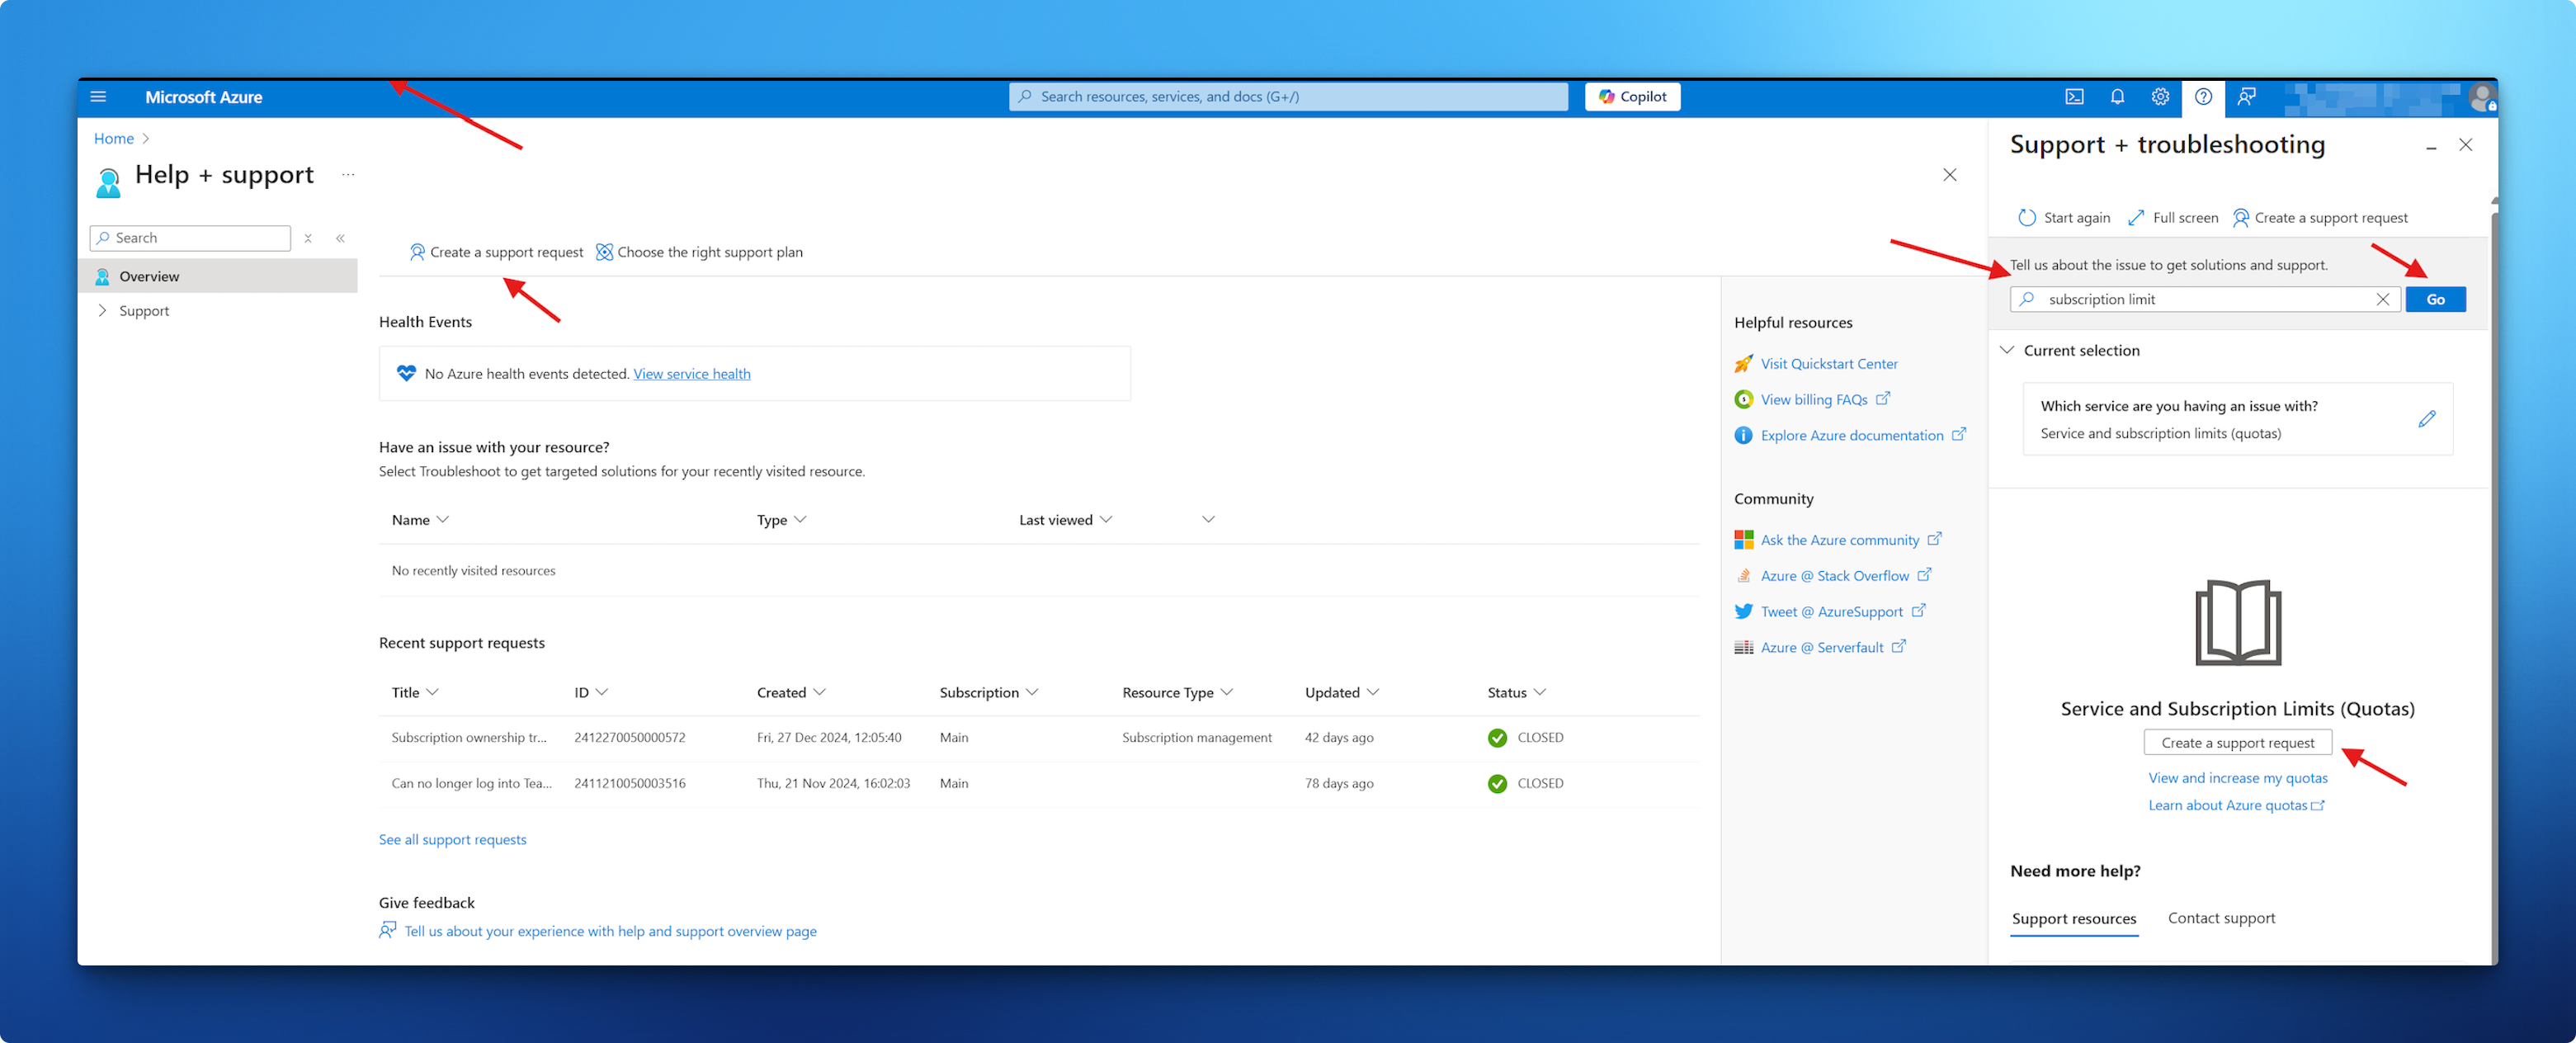Open the hamburger portal menu

98,97
